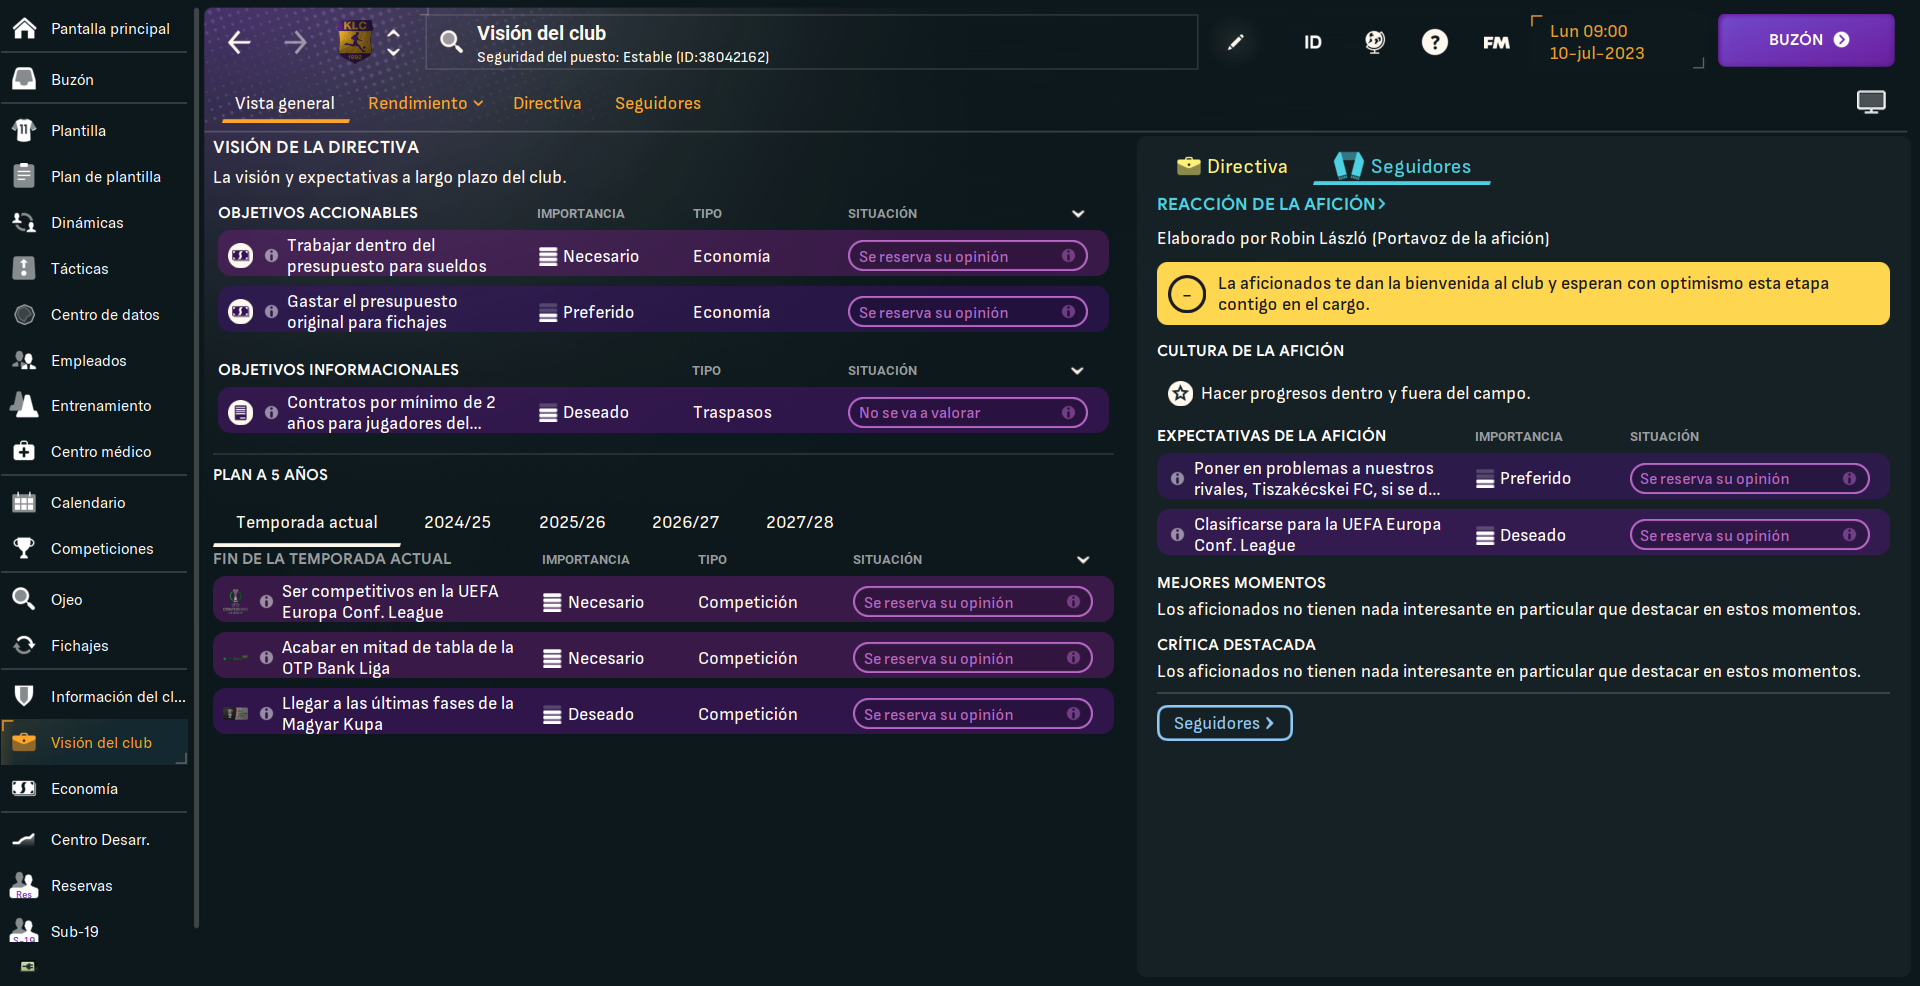This screenshot has height=986, width=1920.
Task: Collapse Objetivos accionables section chevron
Action: click(1078, 214)
